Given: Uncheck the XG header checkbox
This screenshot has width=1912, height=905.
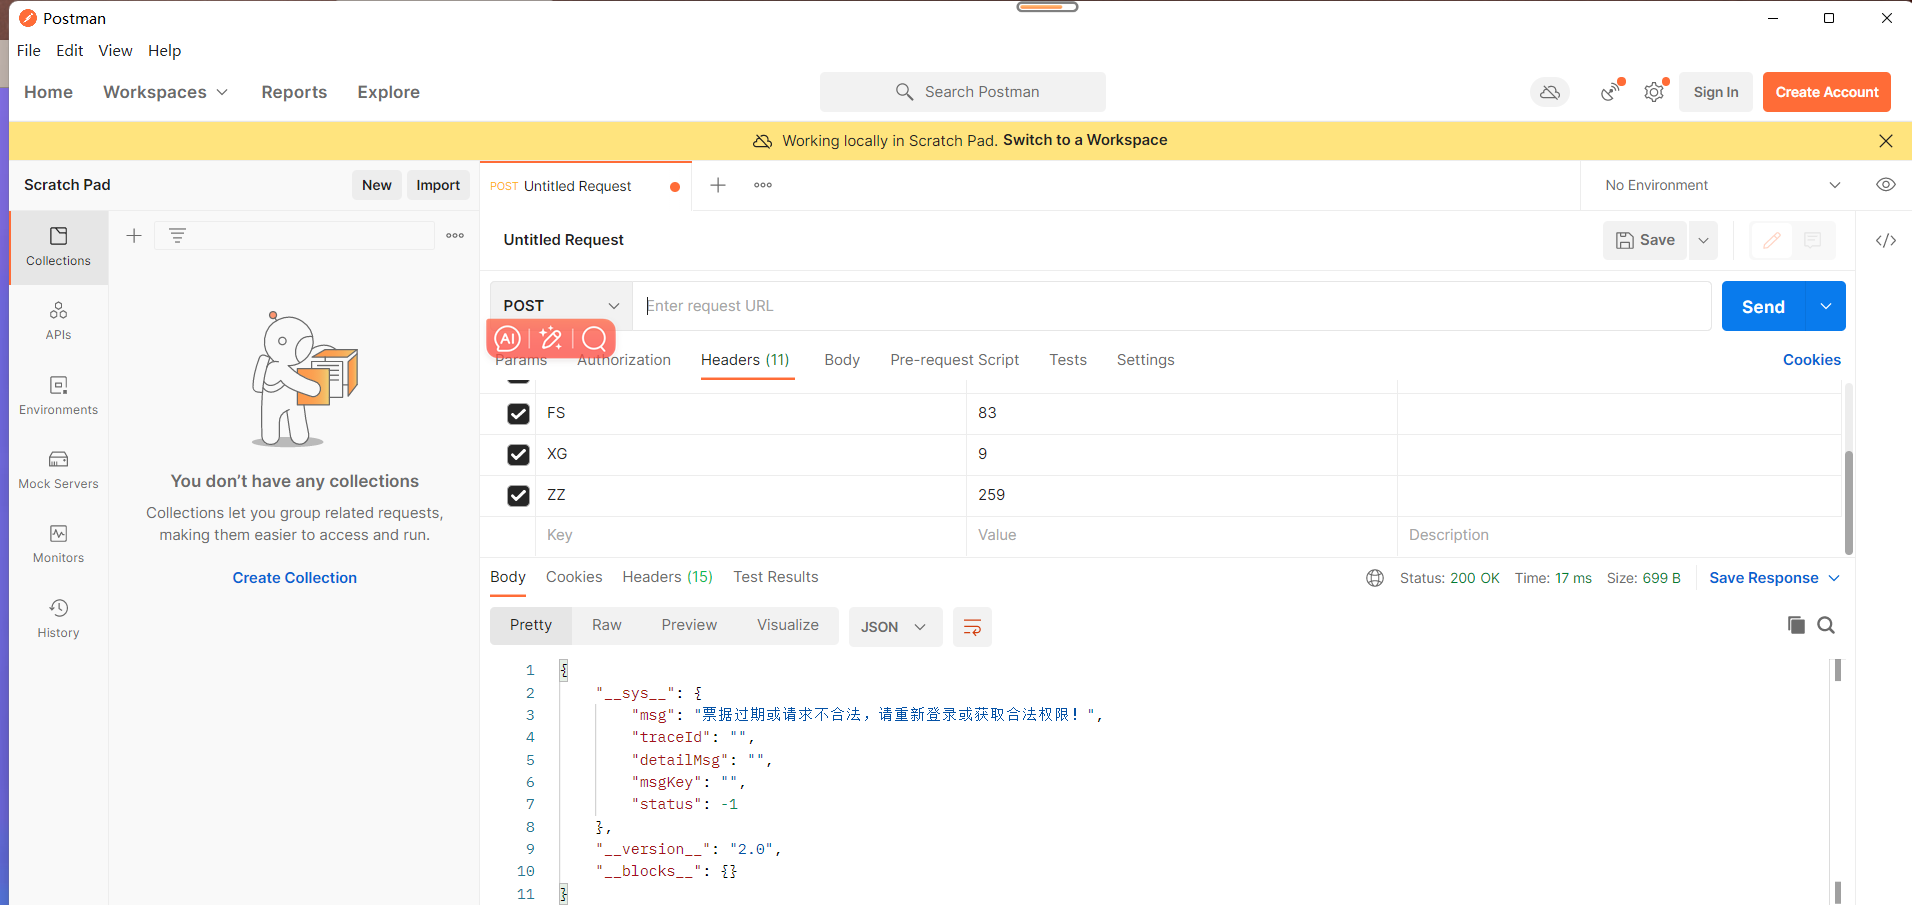Looking at the screenshot, I should [518, 454].
